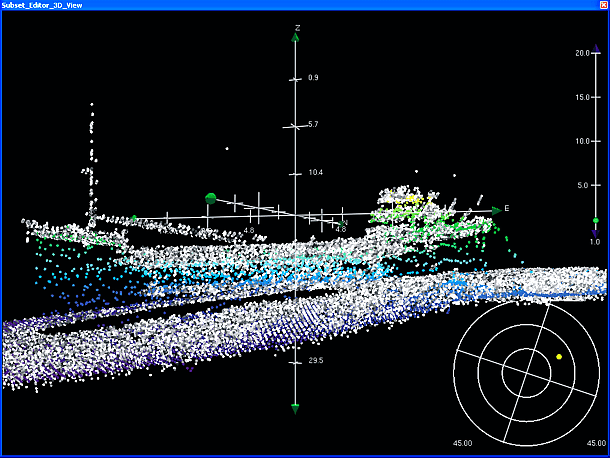Click the down arrow below the exaggeration scale

596,233
